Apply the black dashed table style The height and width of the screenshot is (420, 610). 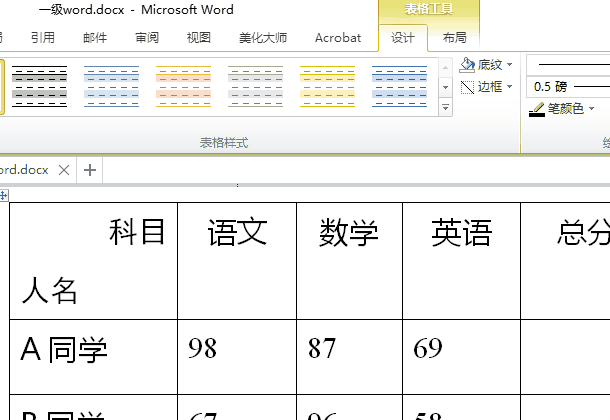(x=40, y=86)
